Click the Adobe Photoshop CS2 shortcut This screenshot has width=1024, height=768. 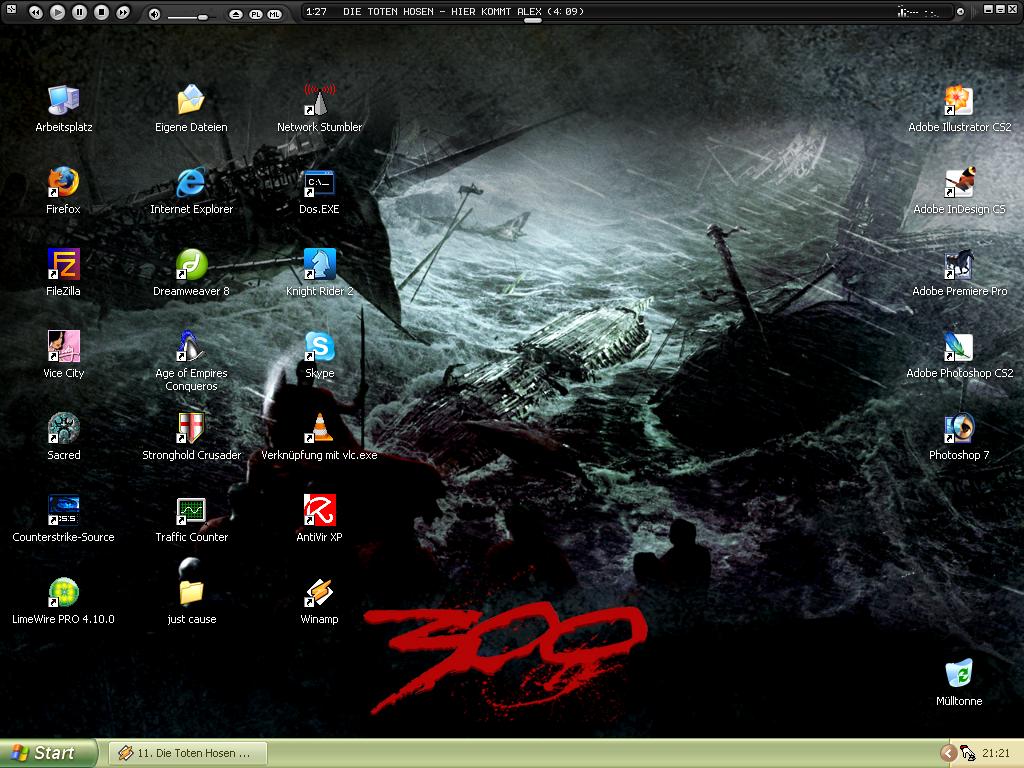[958, 347]
